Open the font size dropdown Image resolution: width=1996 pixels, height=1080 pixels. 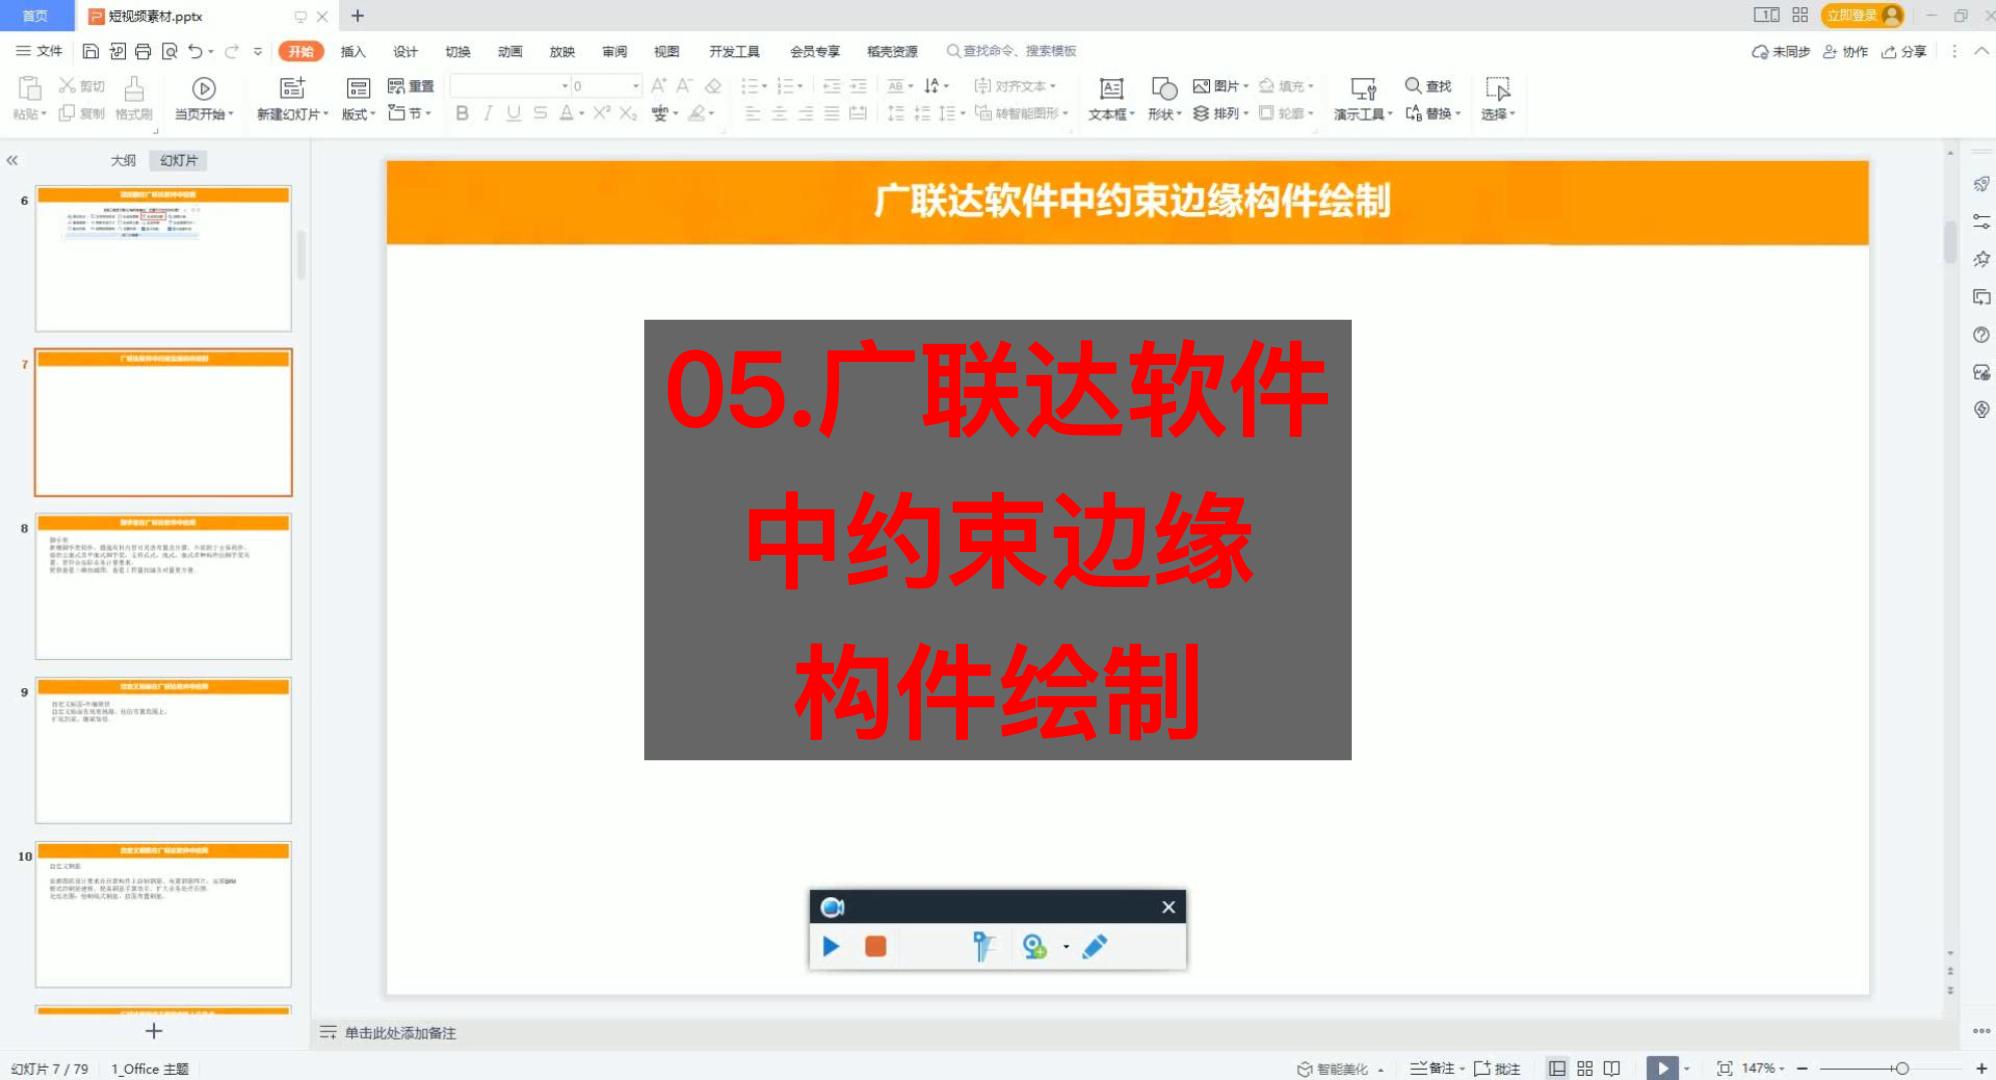(635, 86)
